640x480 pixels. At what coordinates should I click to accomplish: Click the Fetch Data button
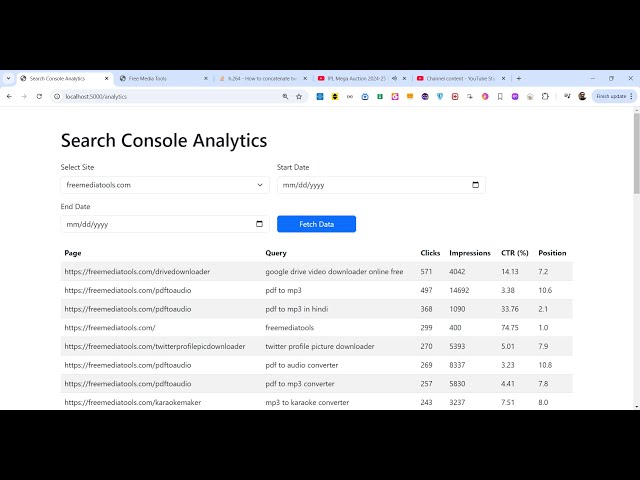[x=316, y=224]
